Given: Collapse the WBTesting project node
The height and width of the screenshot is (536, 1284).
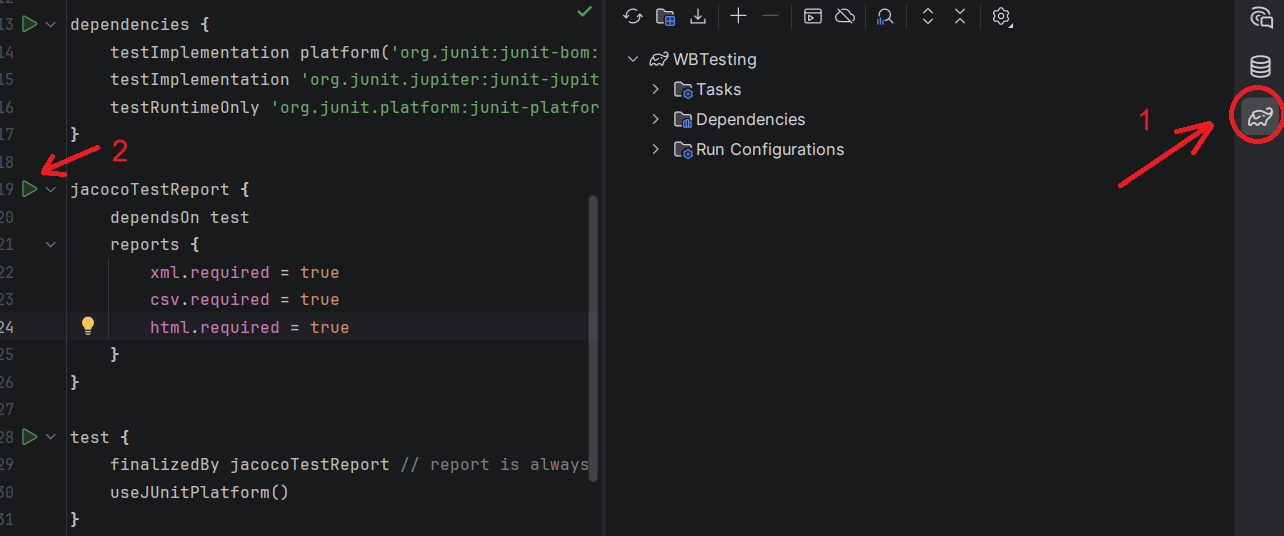Looking at the screenshot, I should click(632, 60).
